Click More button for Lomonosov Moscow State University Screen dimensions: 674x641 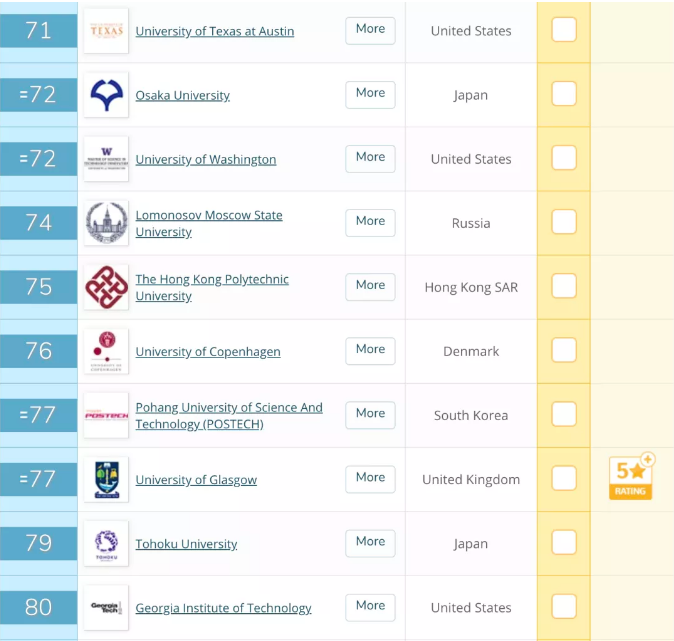coord(370,222)
